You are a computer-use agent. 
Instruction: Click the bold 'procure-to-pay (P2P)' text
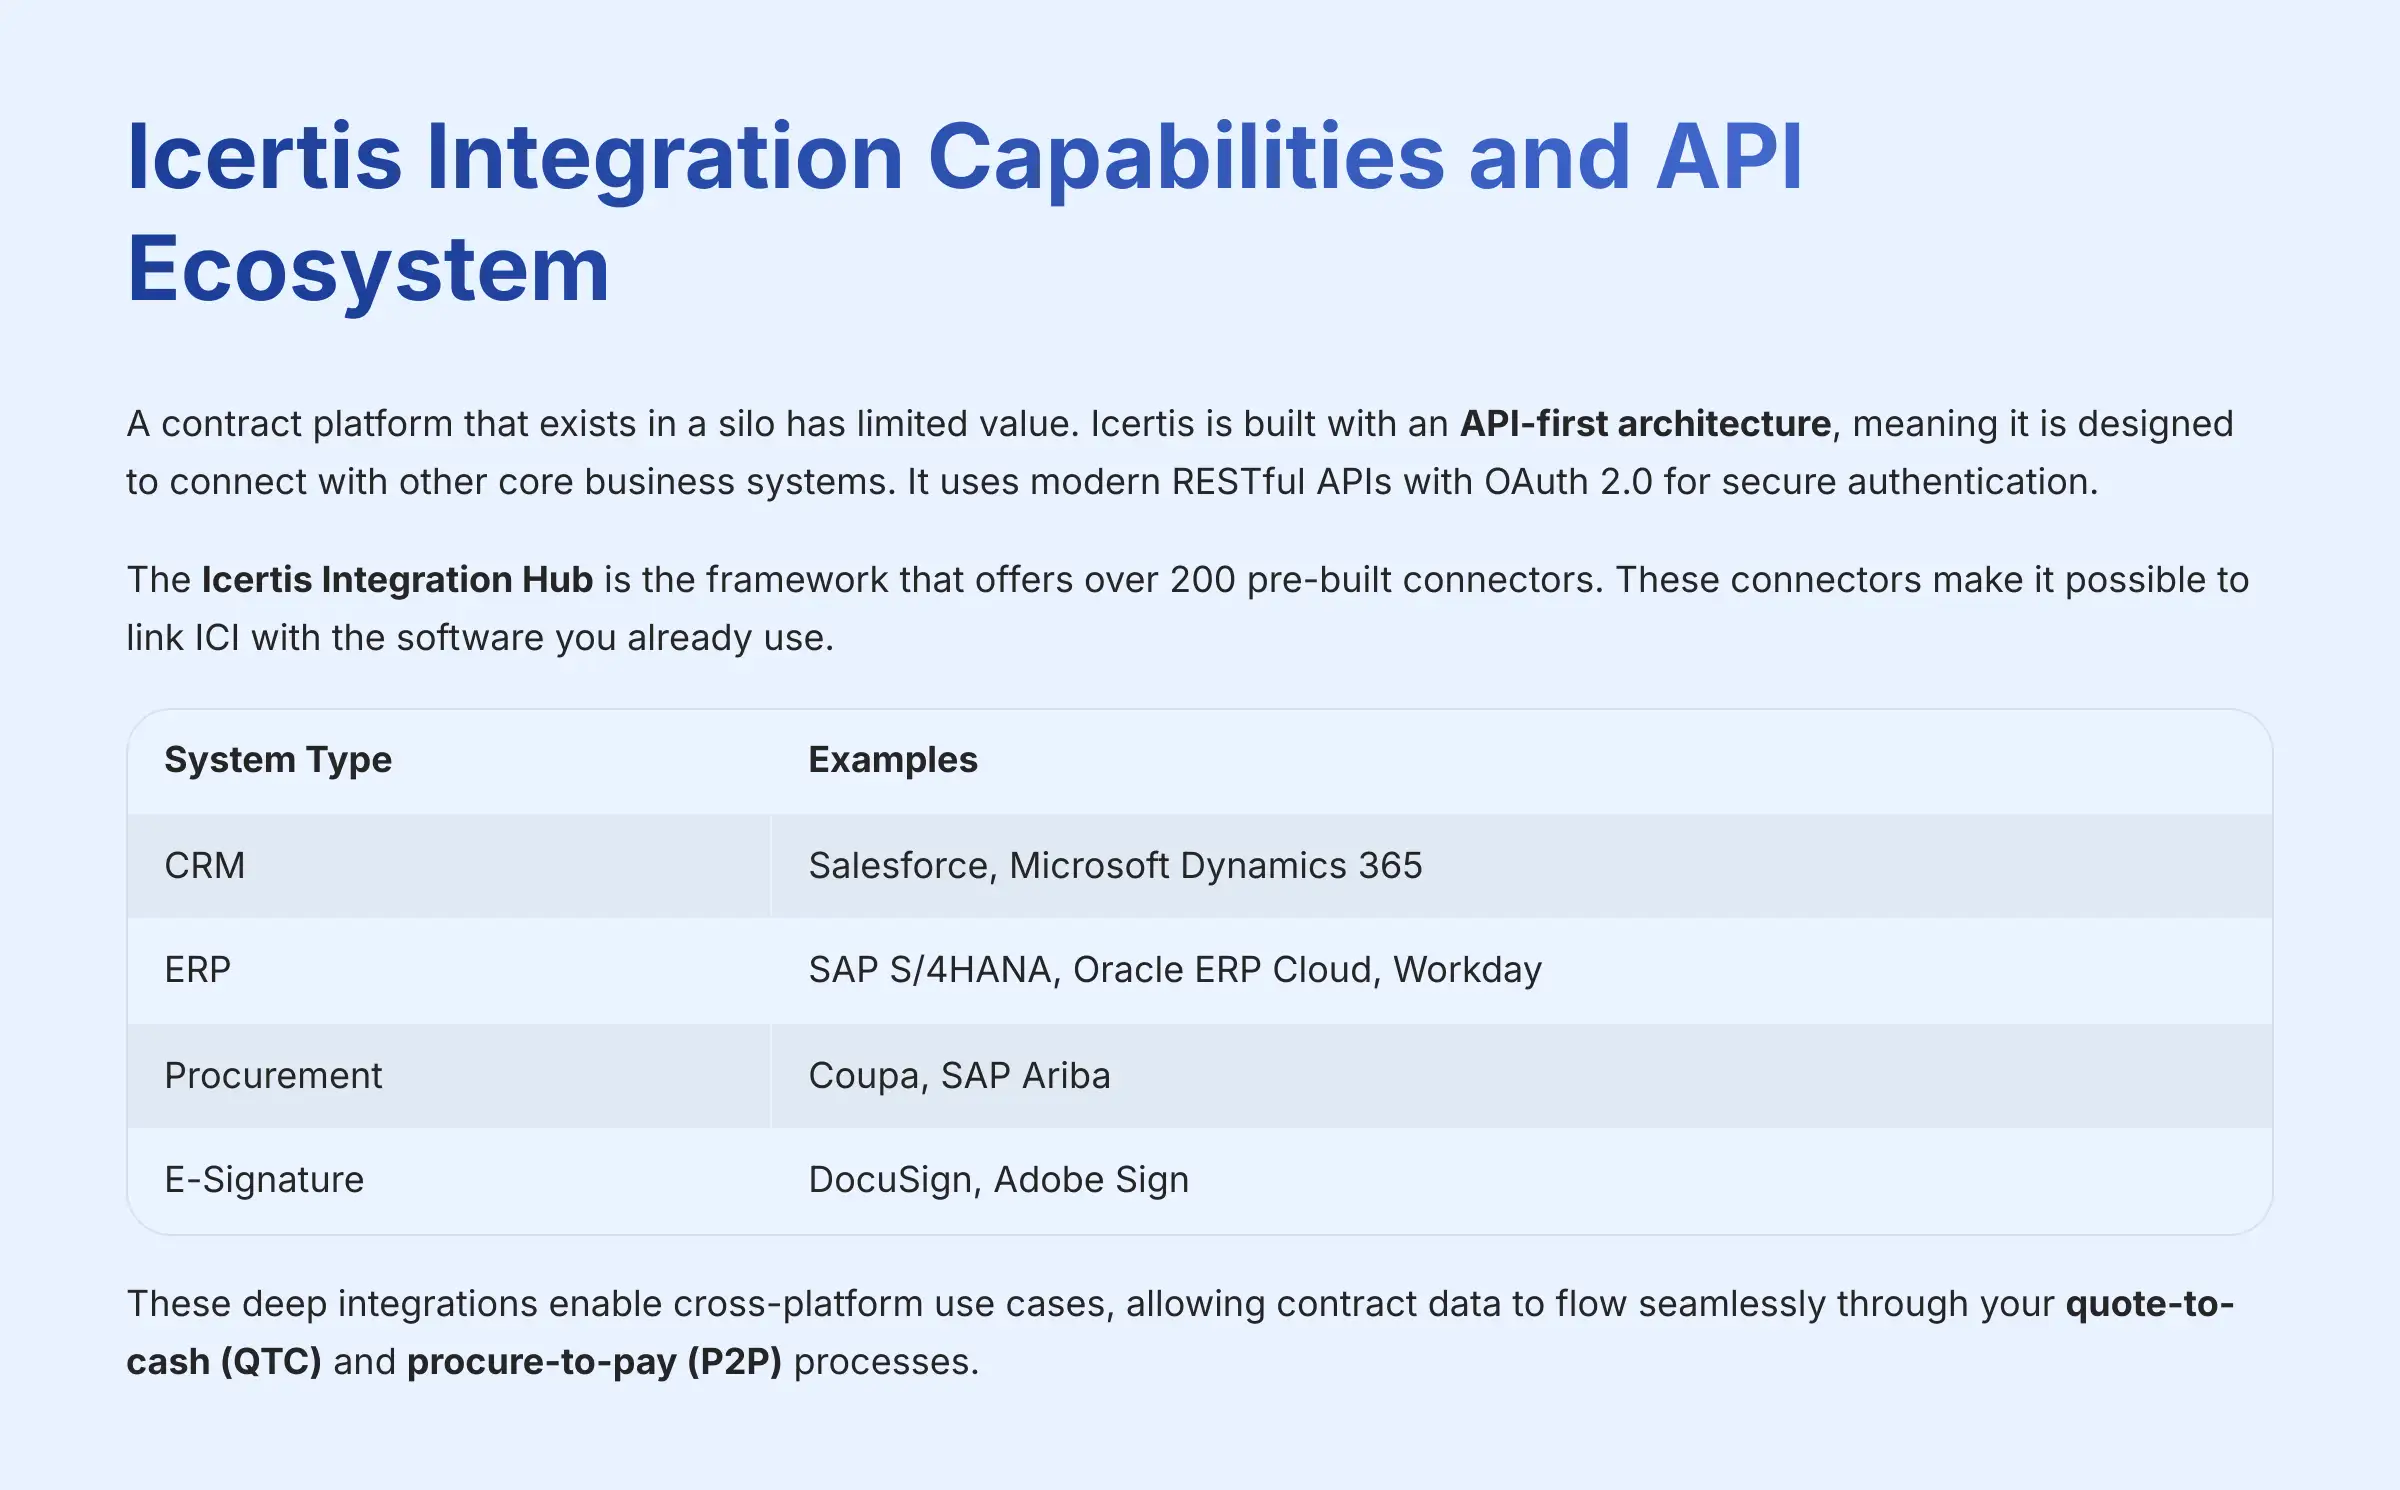(x=594, y=1362)
